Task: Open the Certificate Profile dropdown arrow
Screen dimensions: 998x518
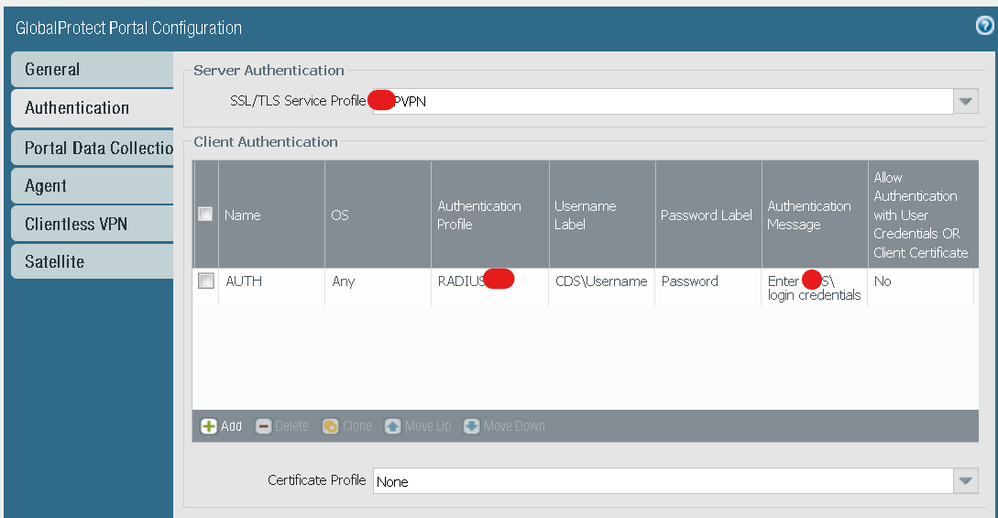Action: tap(965, 481)
